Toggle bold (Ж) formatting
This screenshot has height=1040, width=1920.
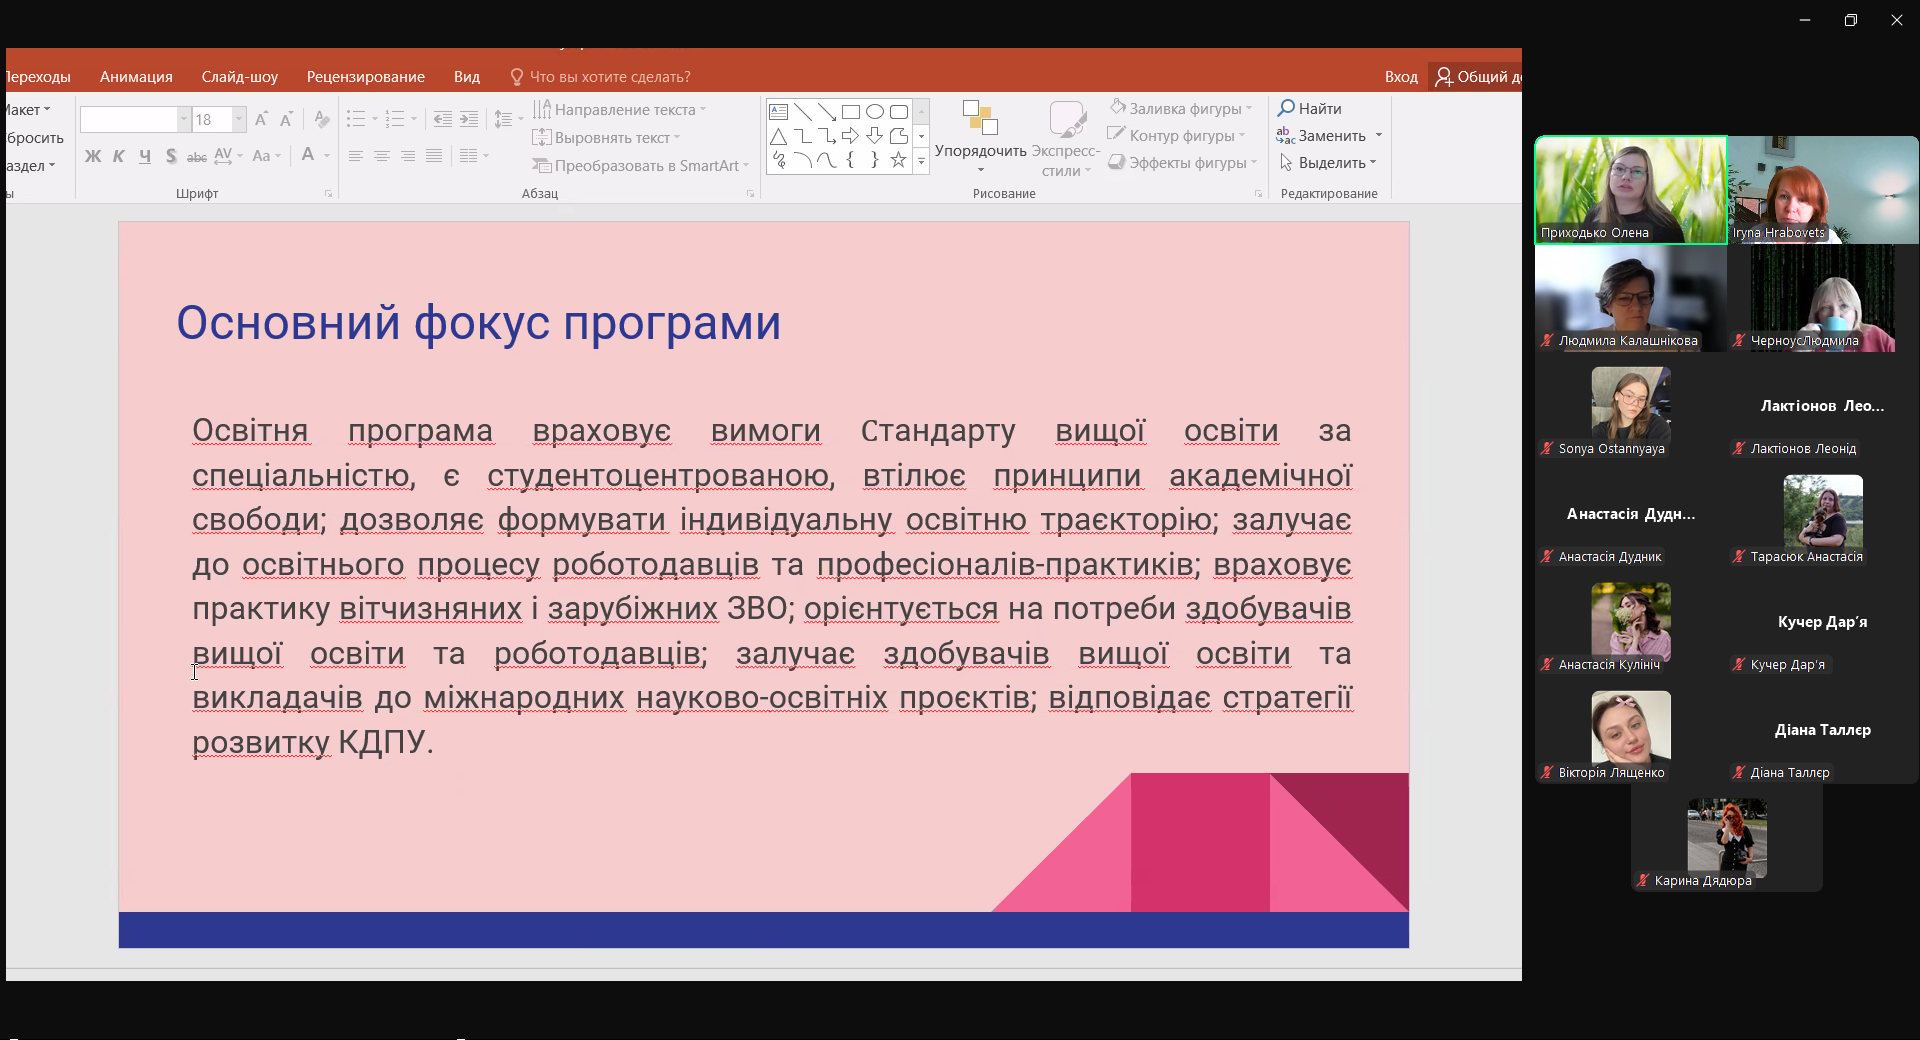pos(93,156)
